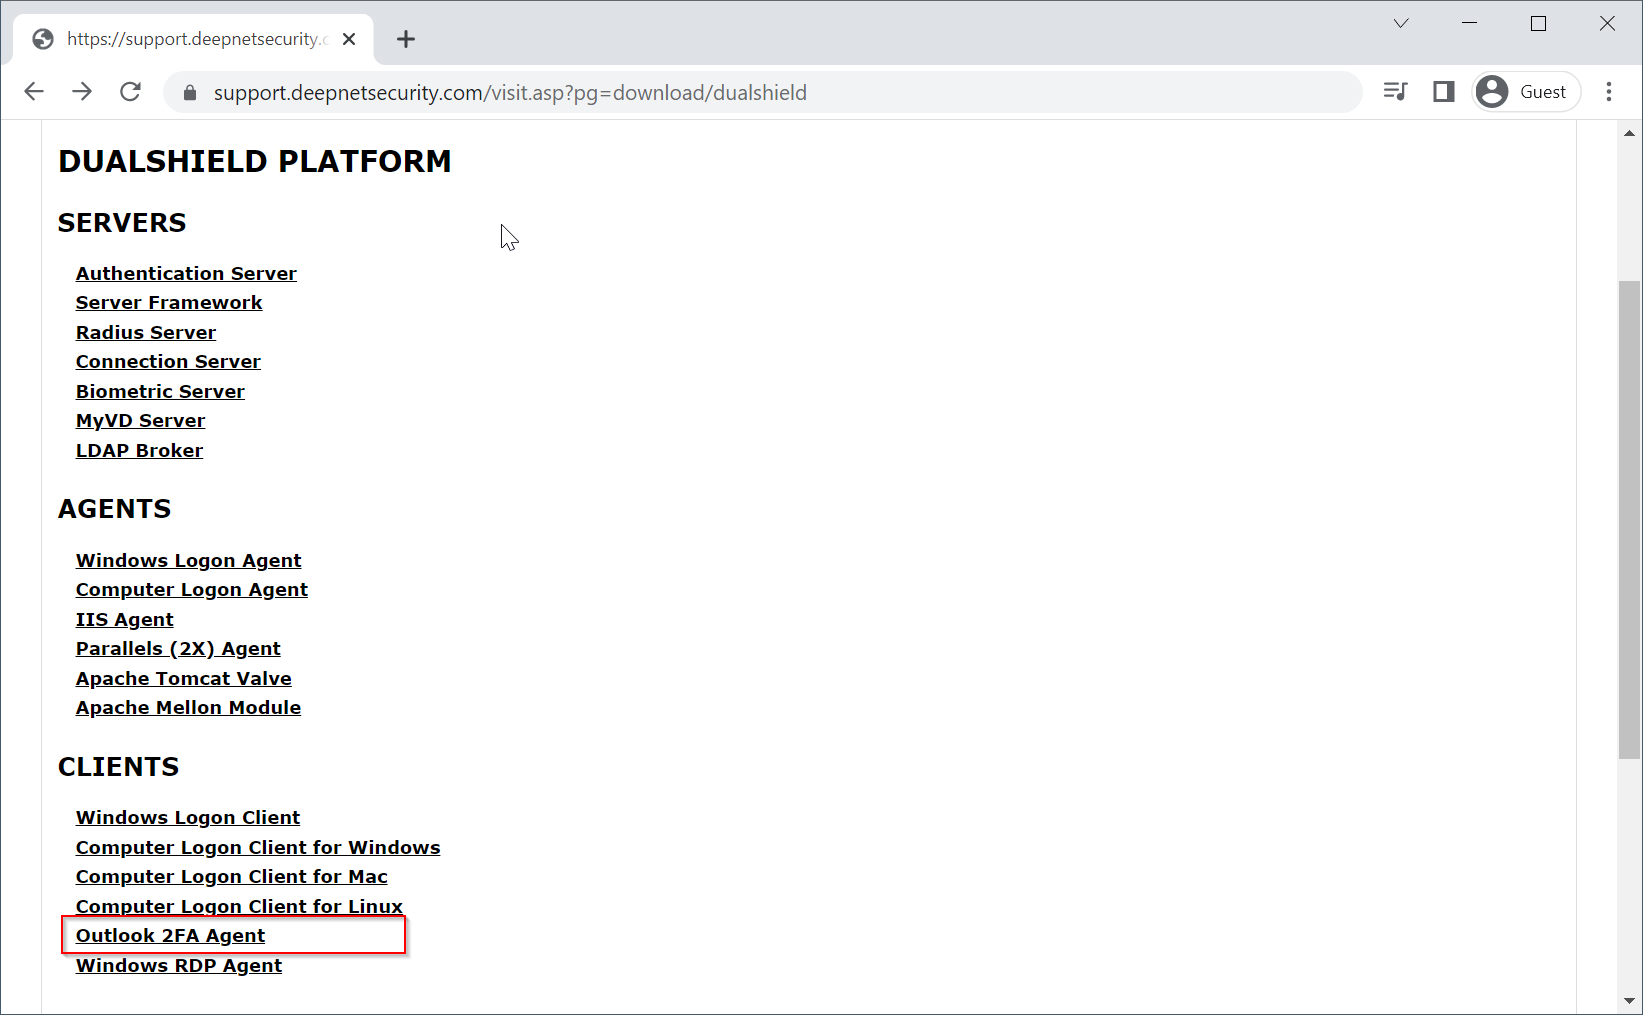Open the media control icon

tap(1395, 92)
